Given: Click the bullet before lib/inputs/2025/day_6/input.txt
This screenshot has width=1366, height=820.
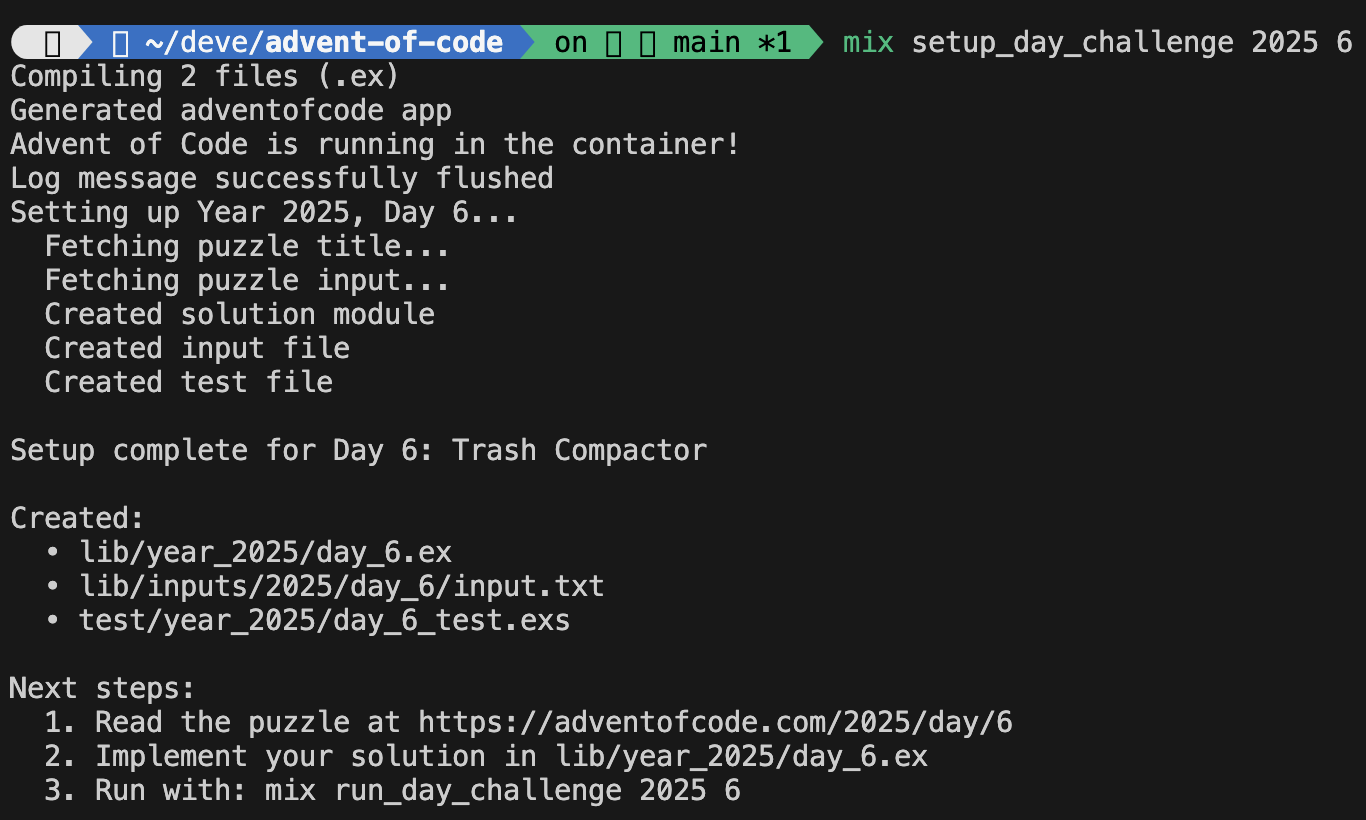Looking at the screenshot, I should 53,586.
